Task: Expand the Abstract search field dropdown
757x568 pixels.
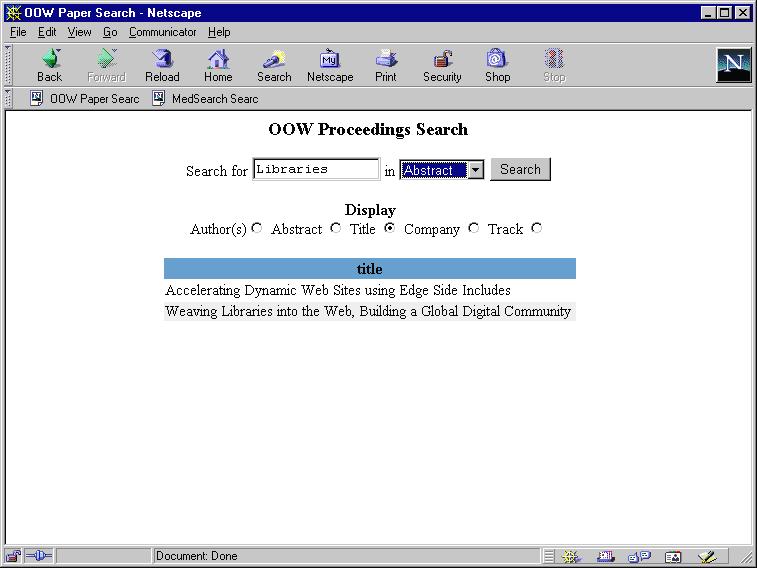Action: (475, 170)
